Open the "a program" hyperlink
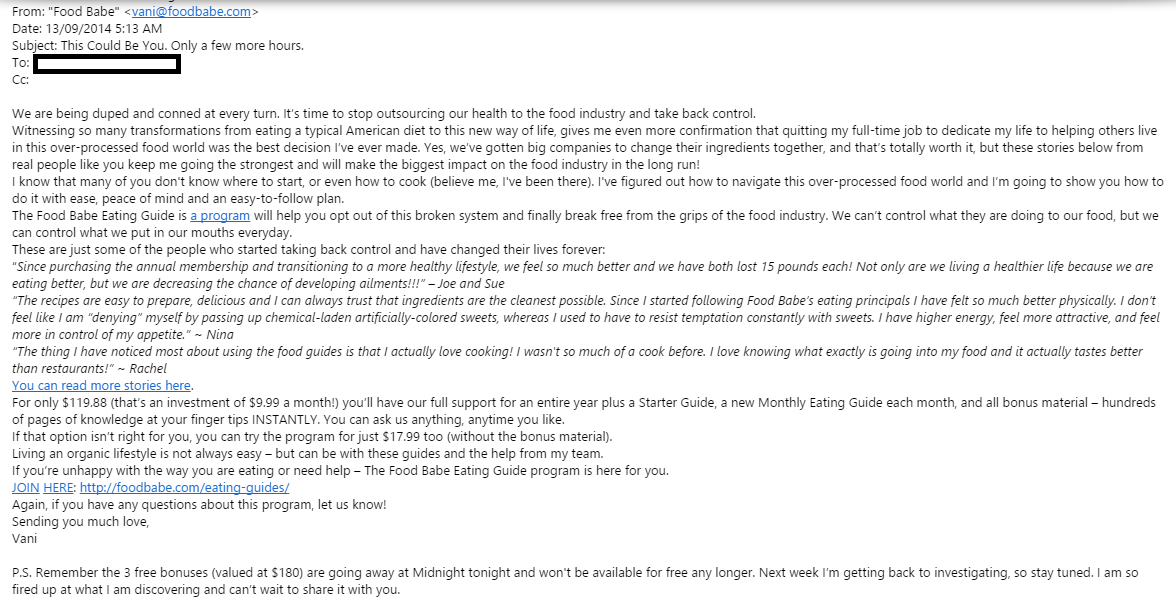The image size is (1176, 601). click(219, 215)
